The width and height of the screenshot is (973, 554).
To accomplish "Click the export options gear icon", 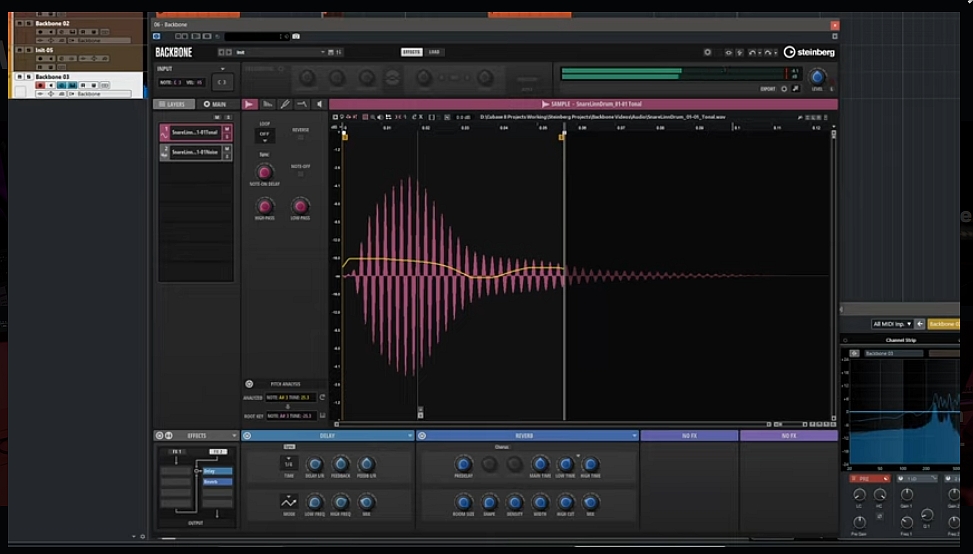I will [x=784, y=89].
